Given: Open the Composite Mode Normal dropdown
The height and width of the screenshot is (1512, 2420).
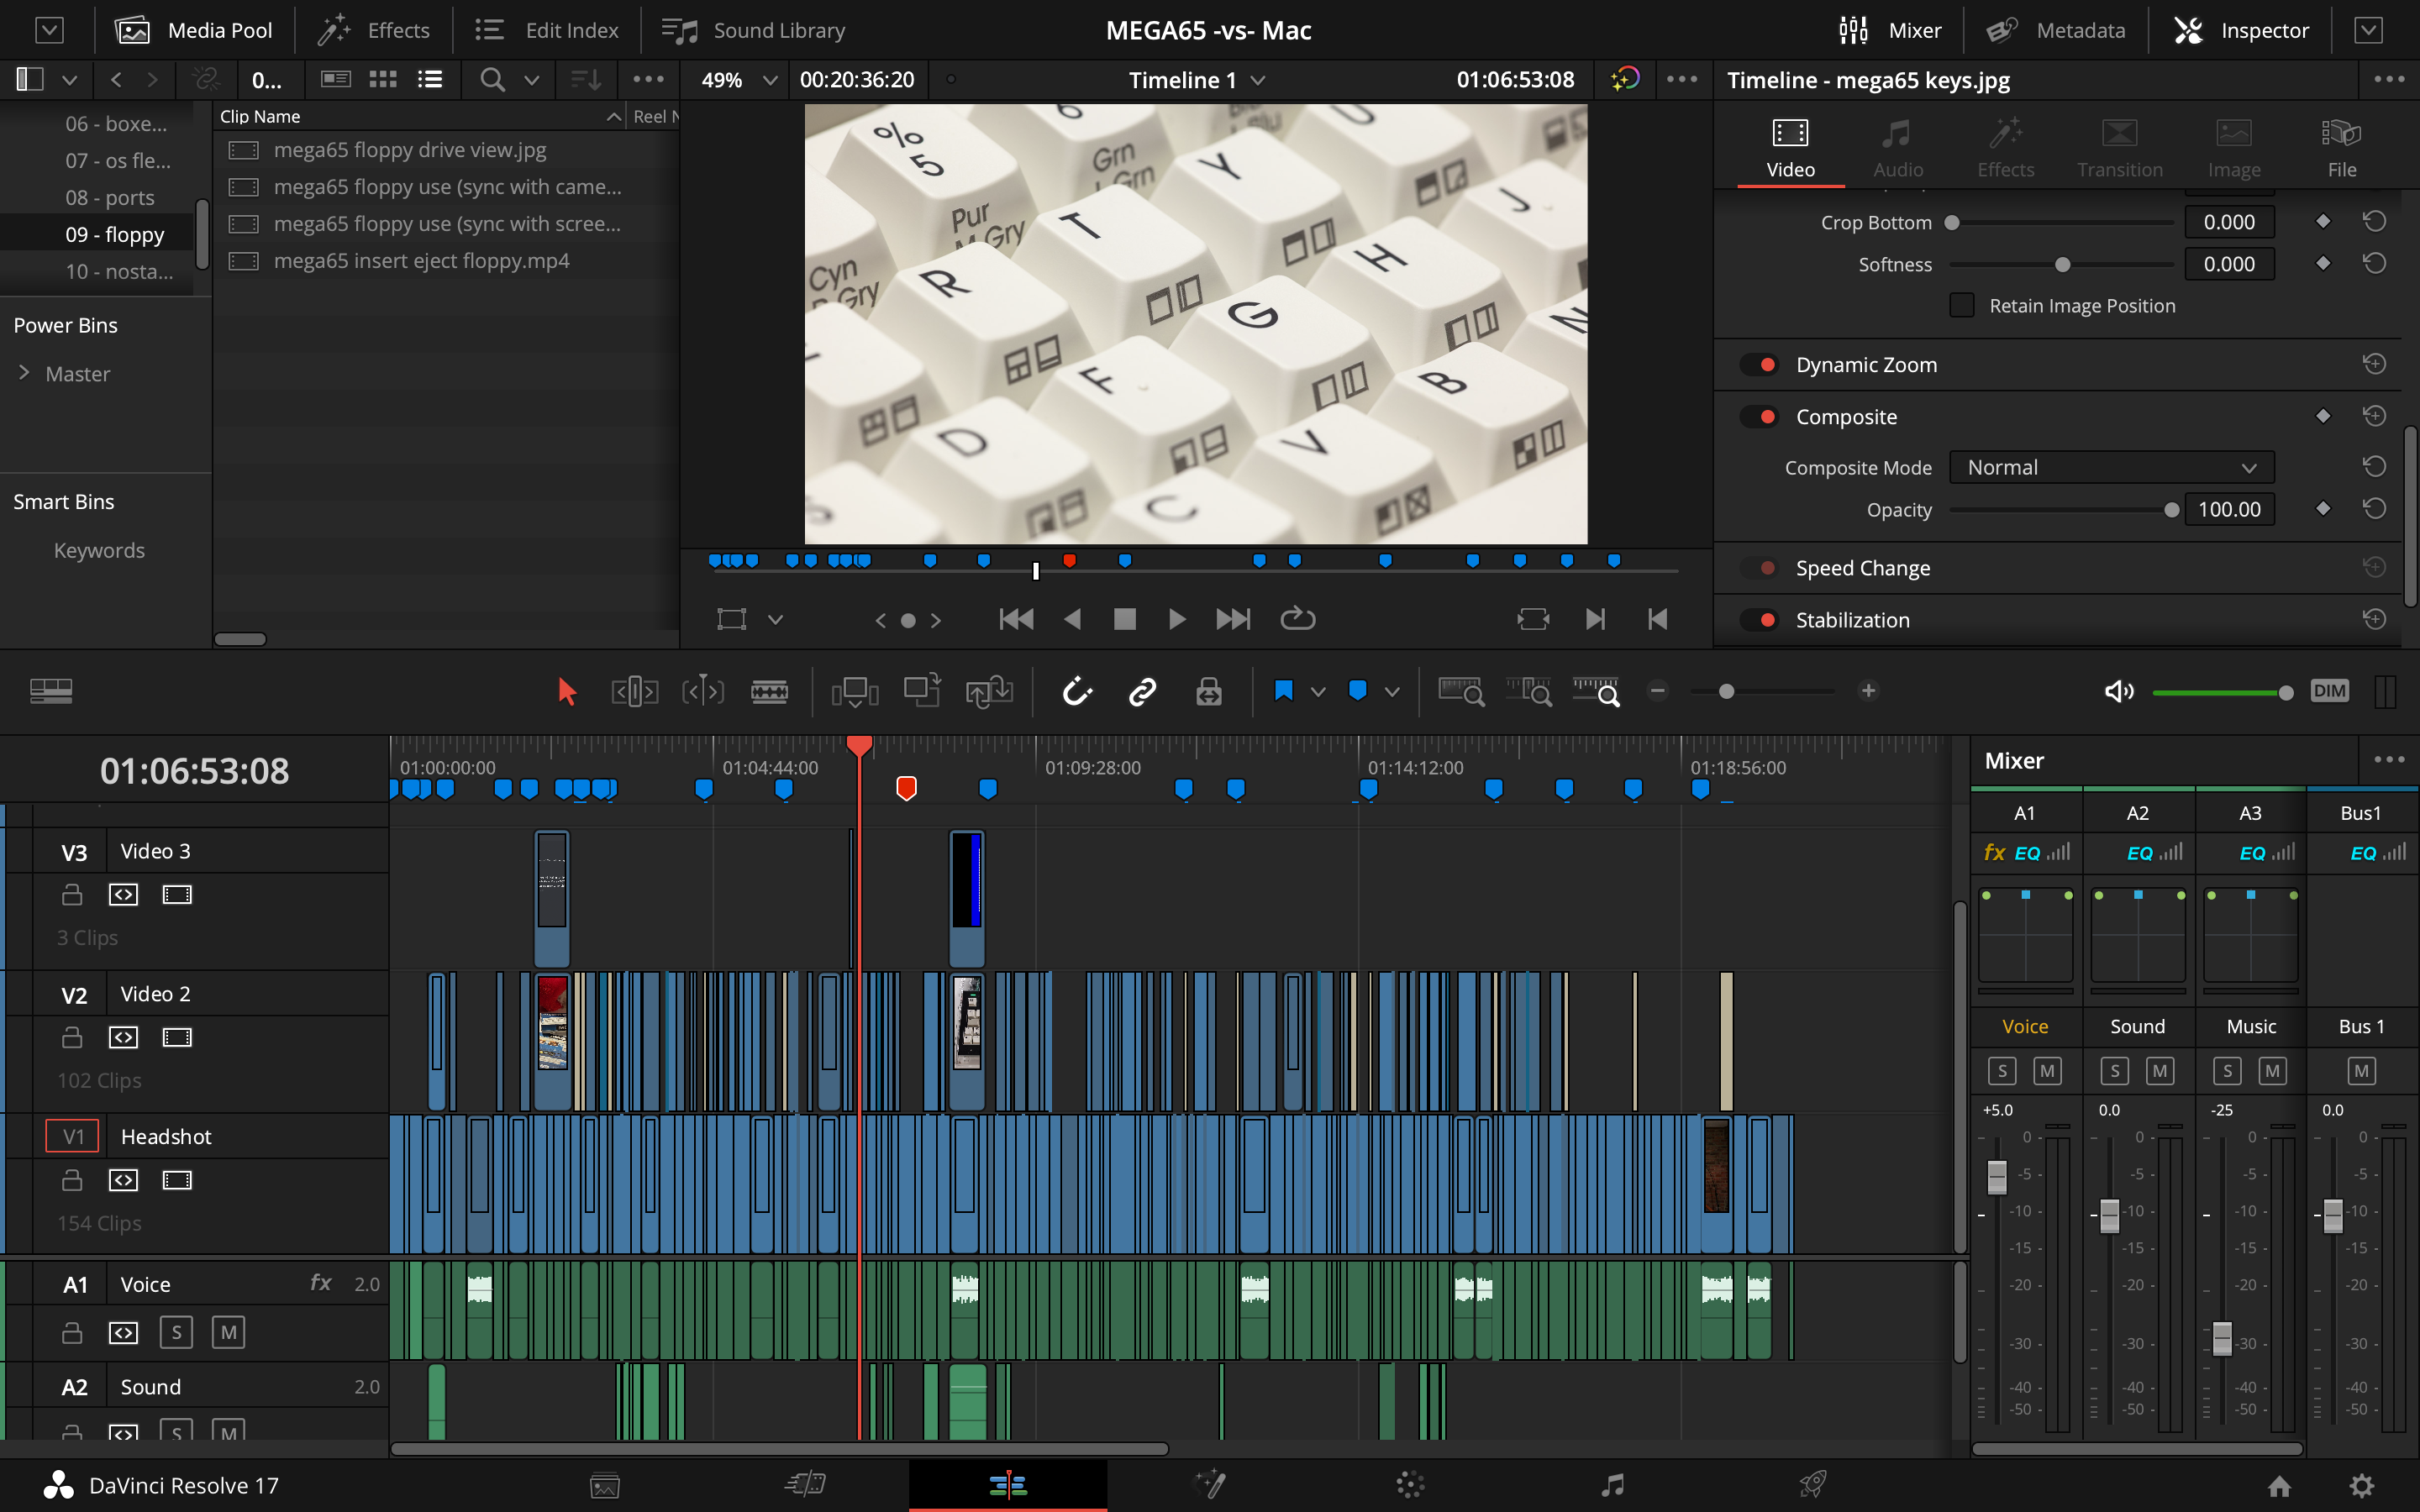Looking at the screenshot, I should [2111, 467].
